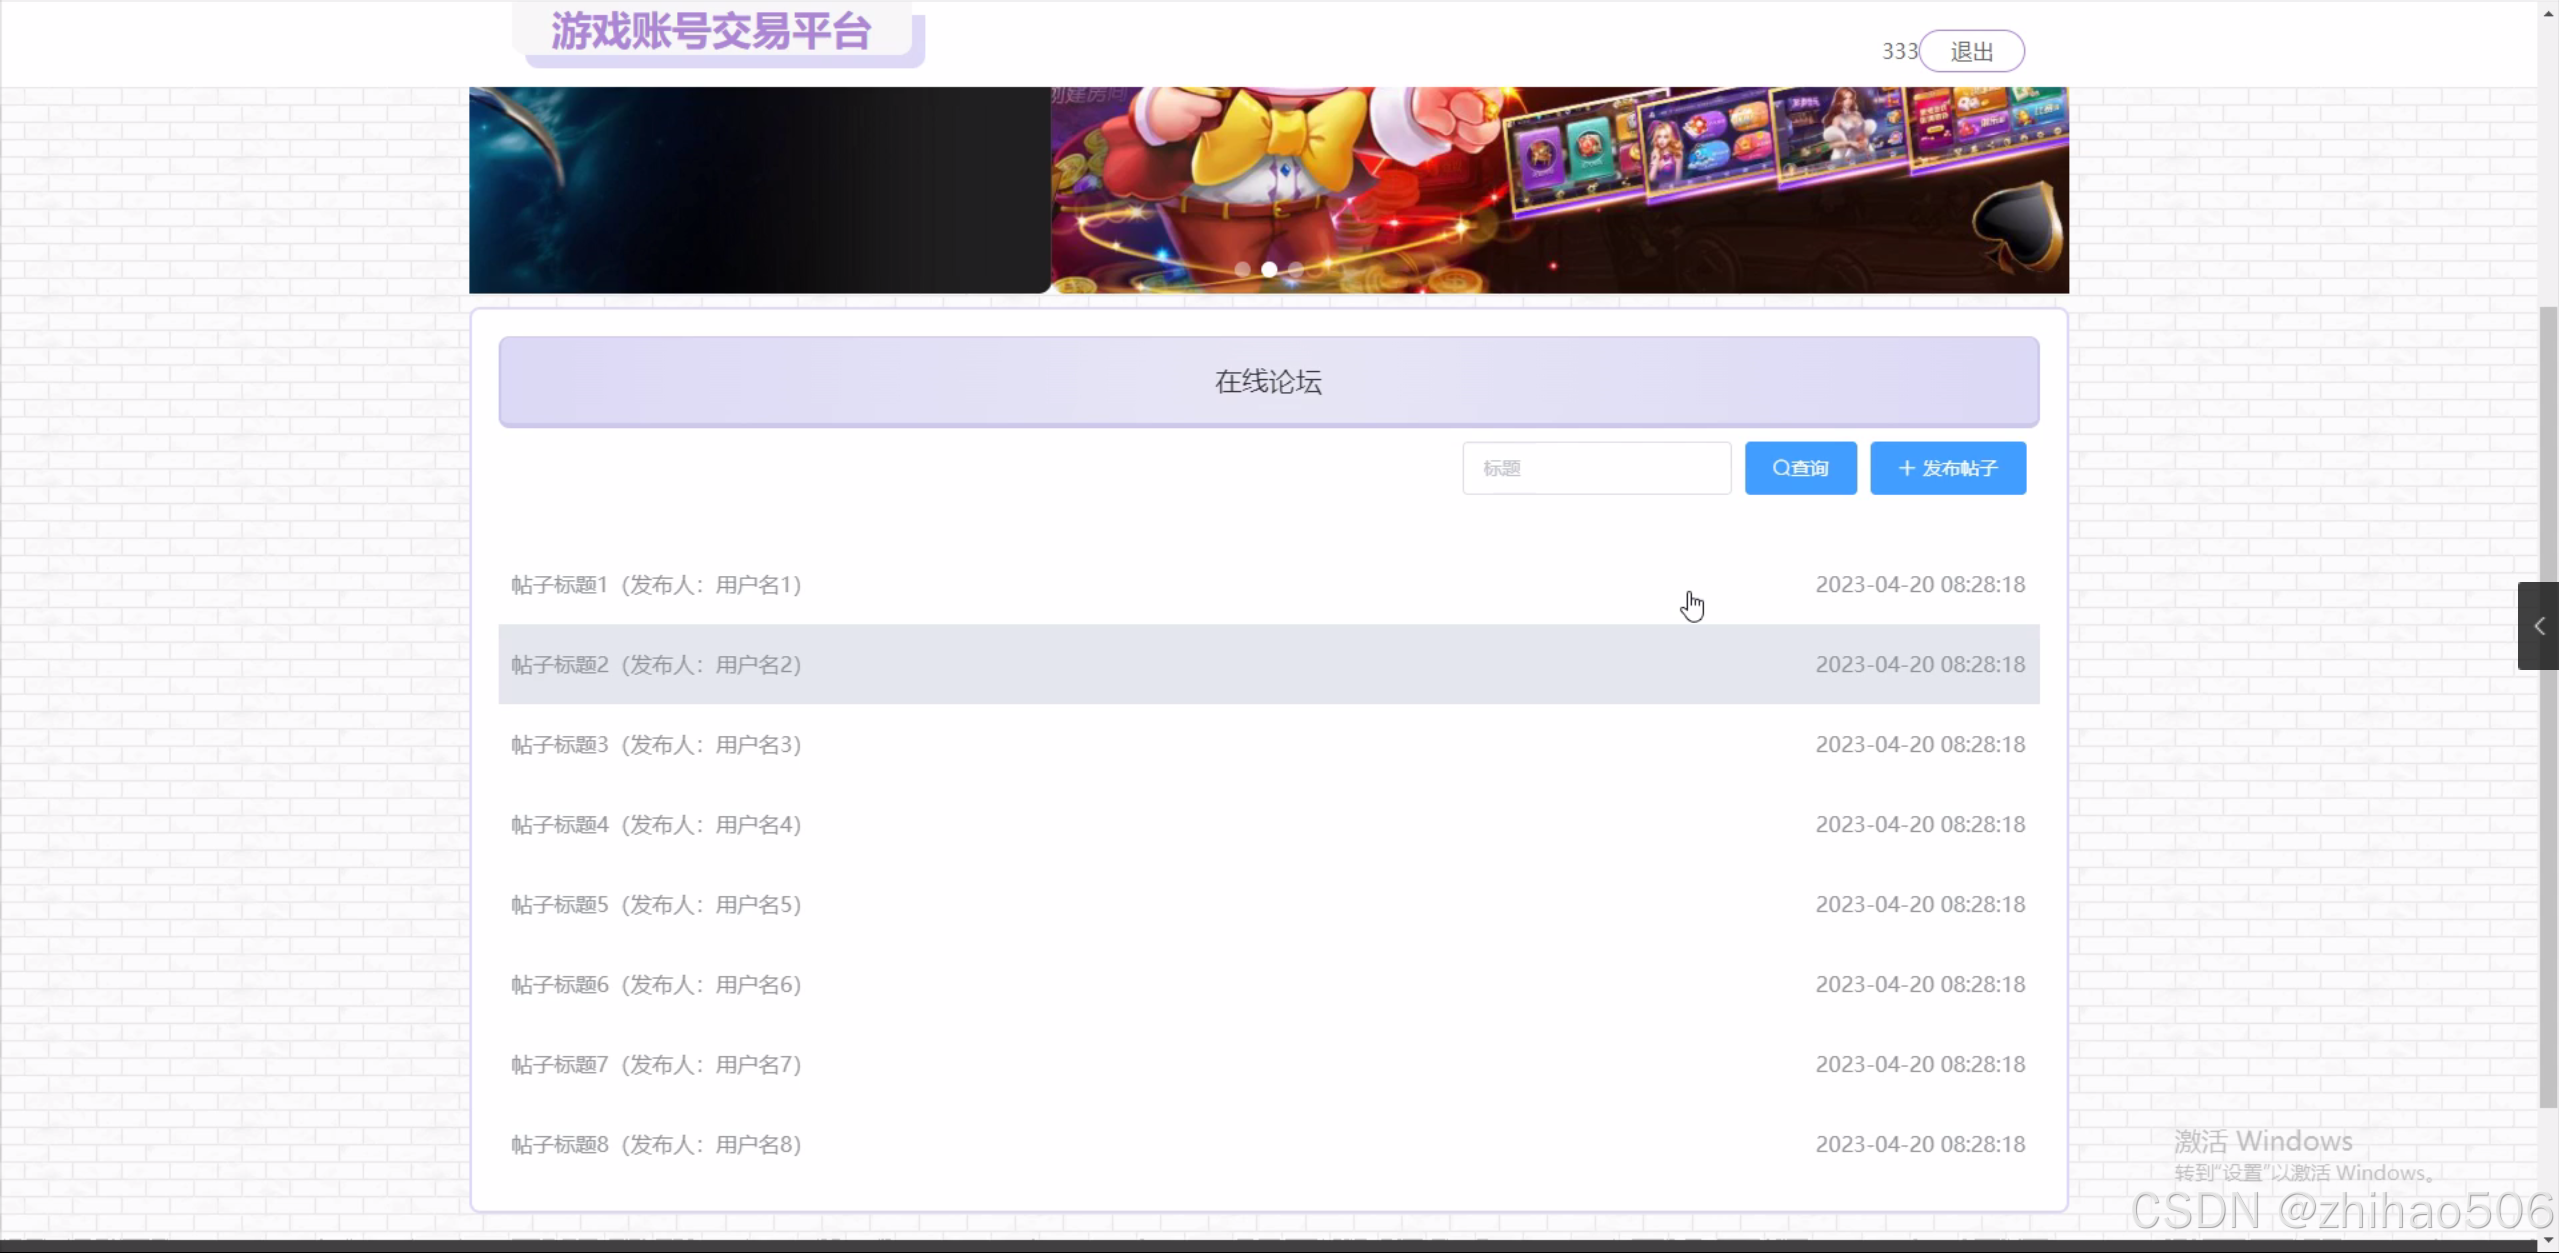2559x1253 pixels.
Task: Click the 游戏账号交易平台 site logo
Action: pos(711,32)
